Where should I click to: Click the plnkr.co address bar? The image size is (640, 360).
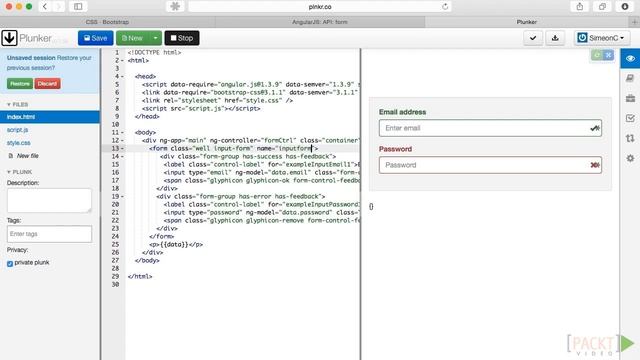(320, 7)
